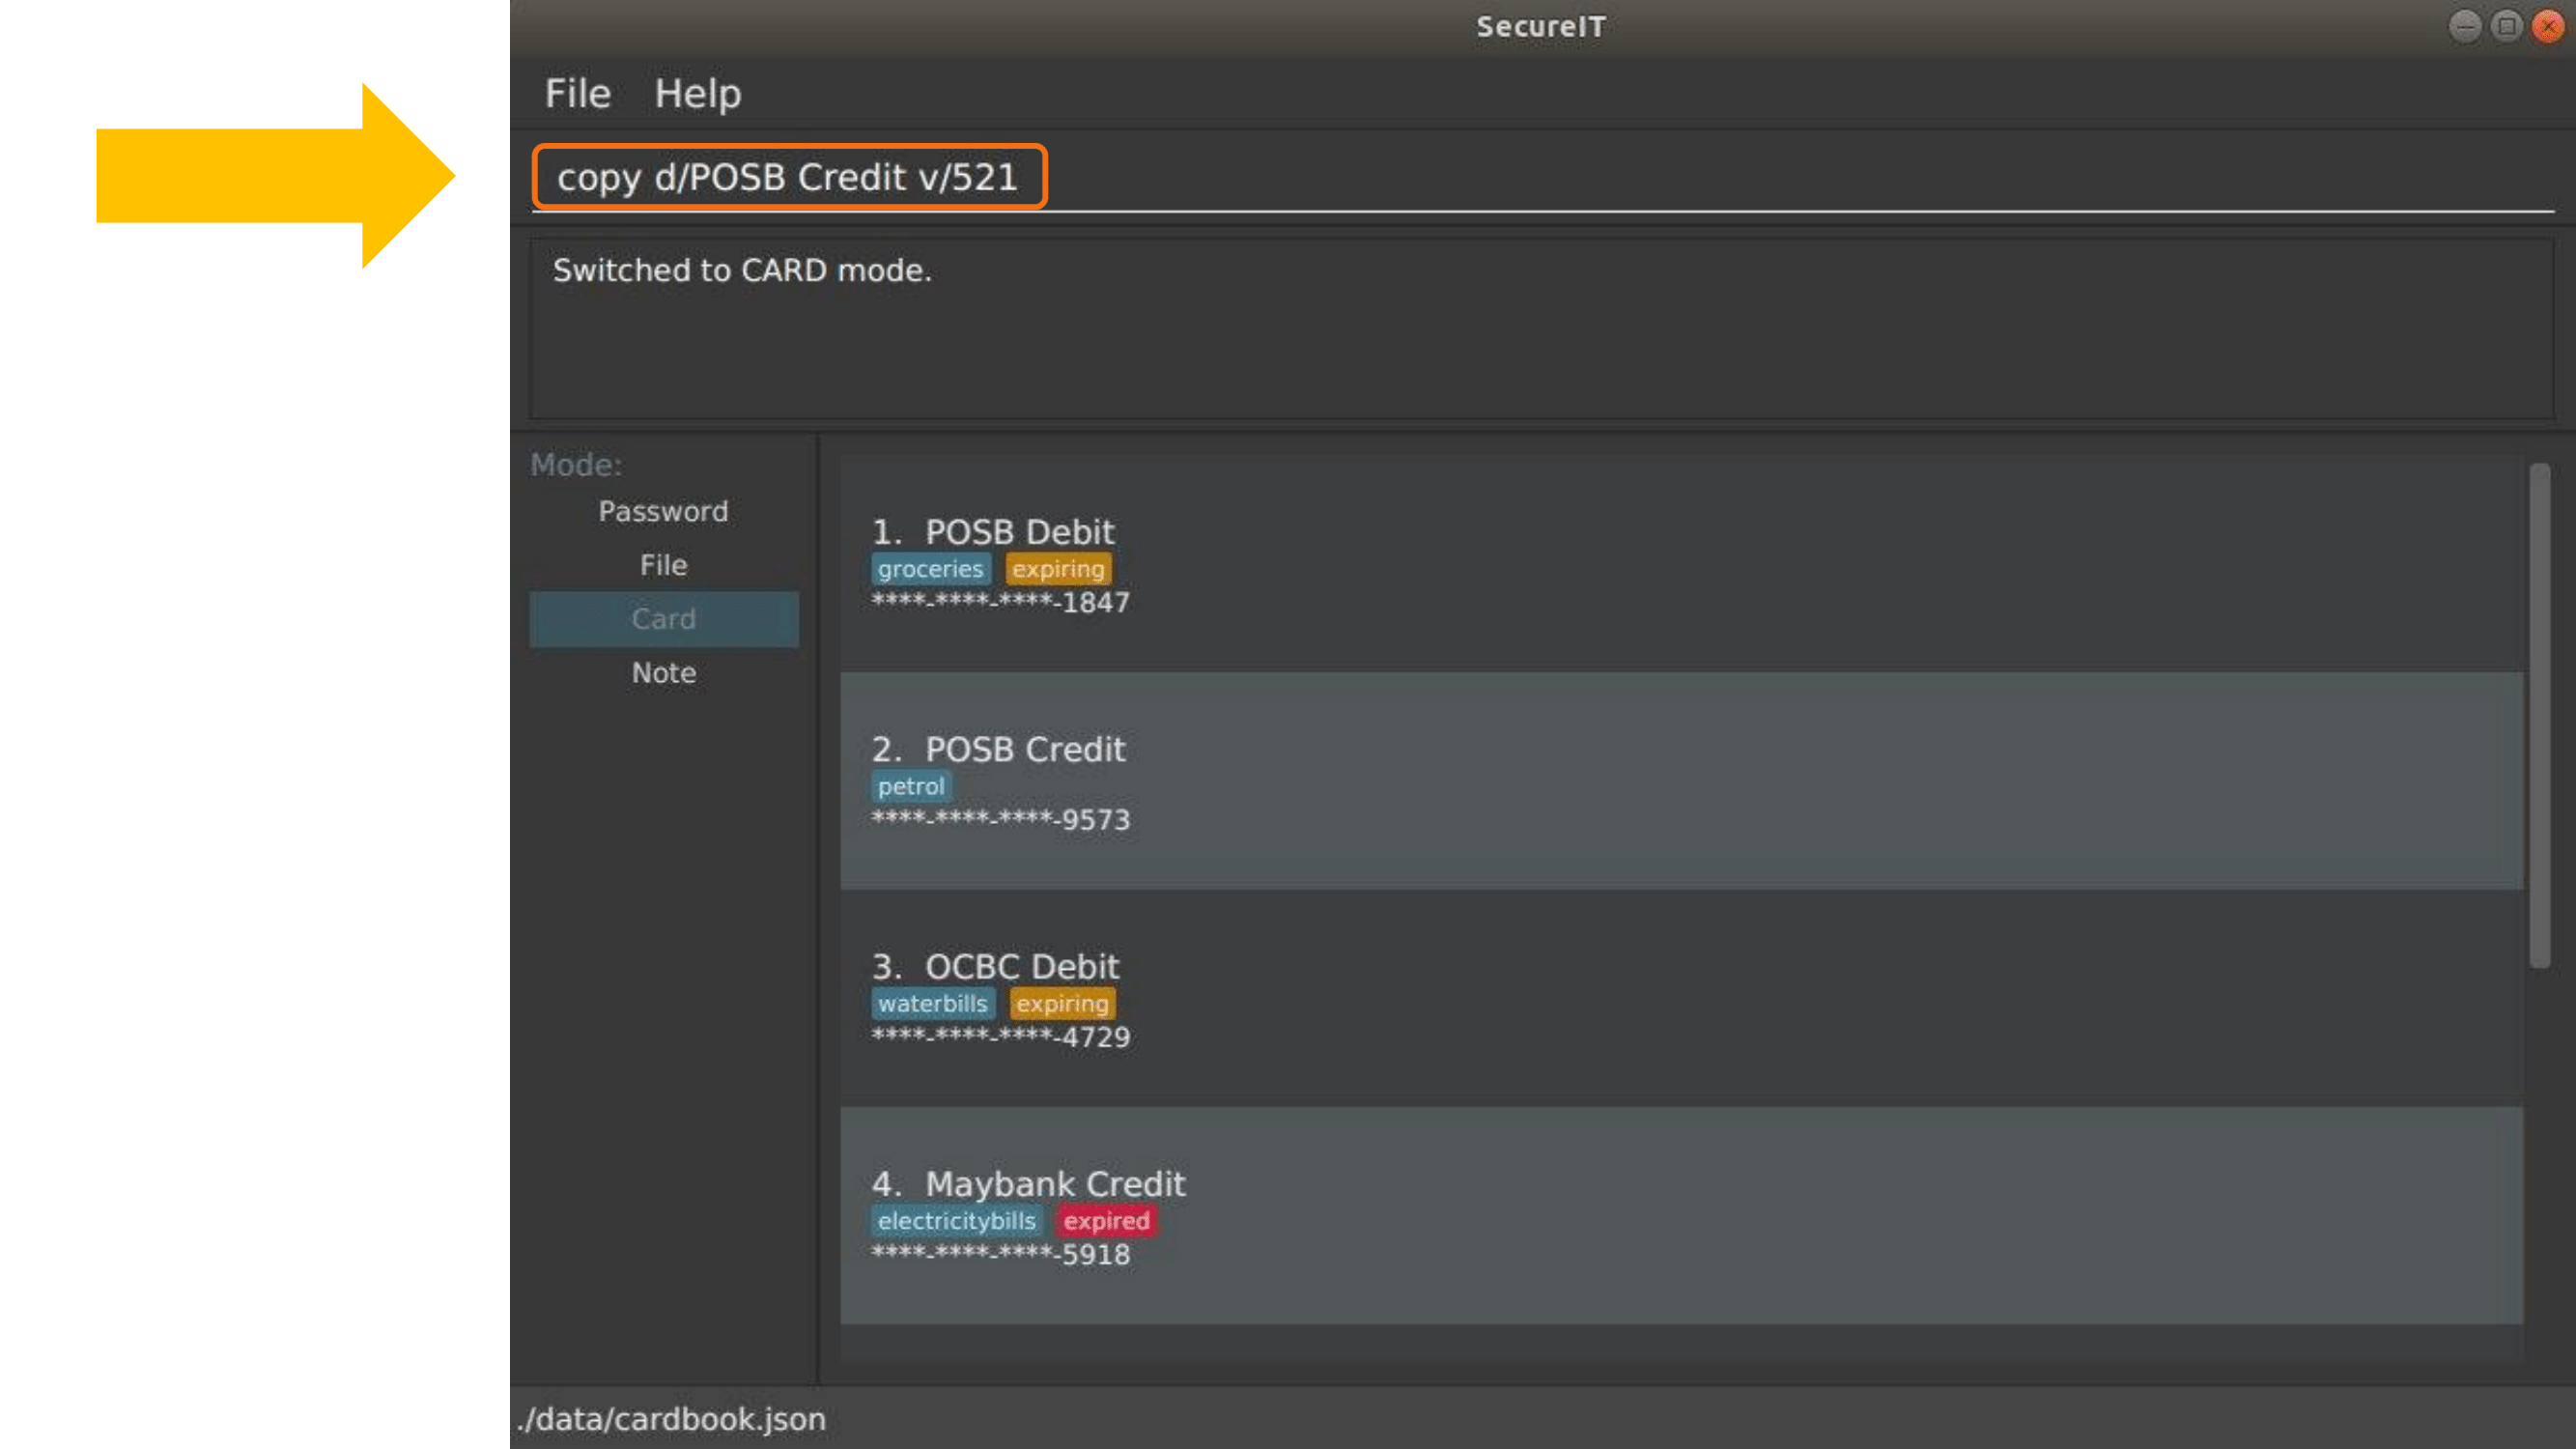Switch to File mode in sidebar
Image resolution: width=2576 pixels, height=1449 pixels.
click(663, 565)
